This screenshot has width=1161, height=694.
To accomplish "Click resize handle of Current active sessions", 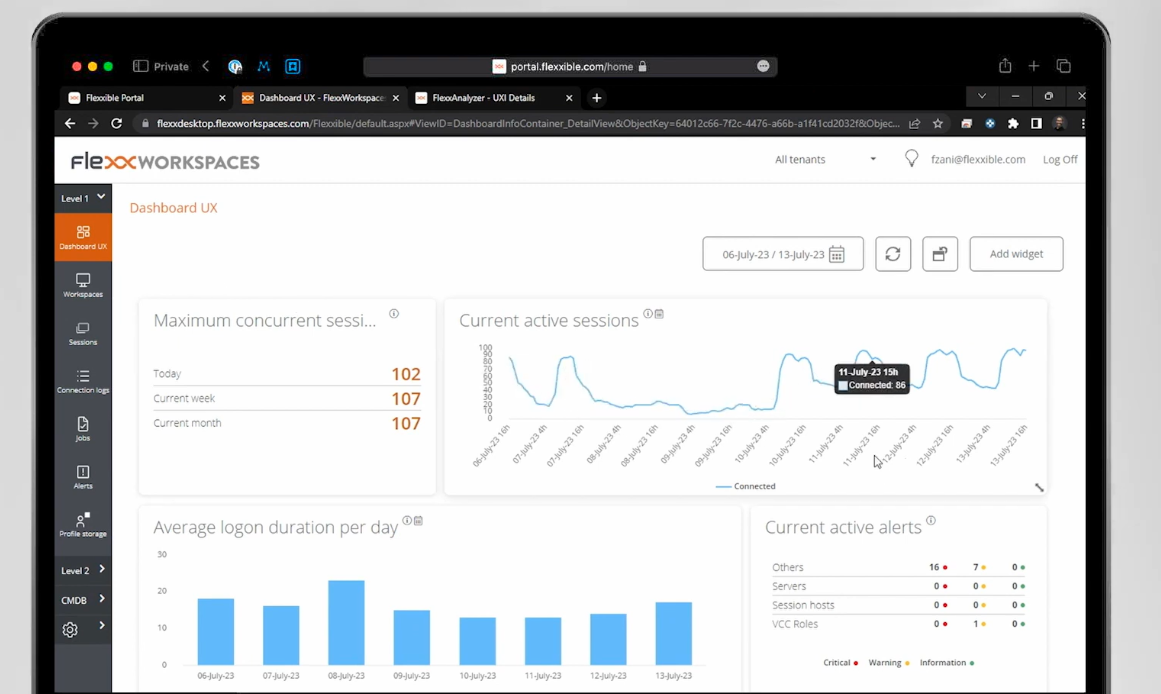I will pyautogui.click(x=1039, y=487).
